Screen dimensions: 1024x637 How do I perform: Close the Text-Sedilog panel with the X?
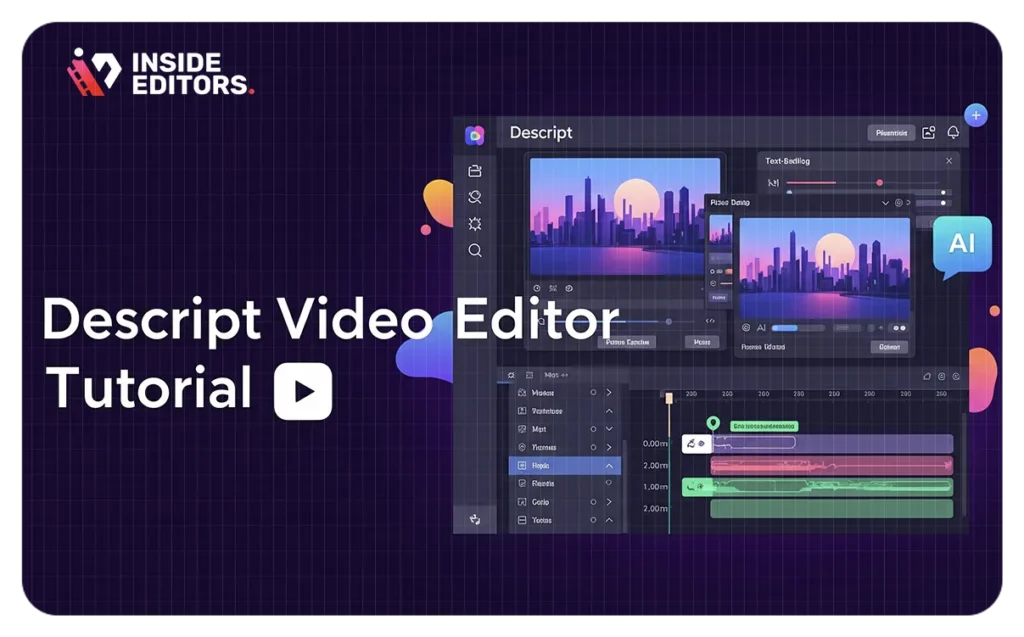[949, 161]
